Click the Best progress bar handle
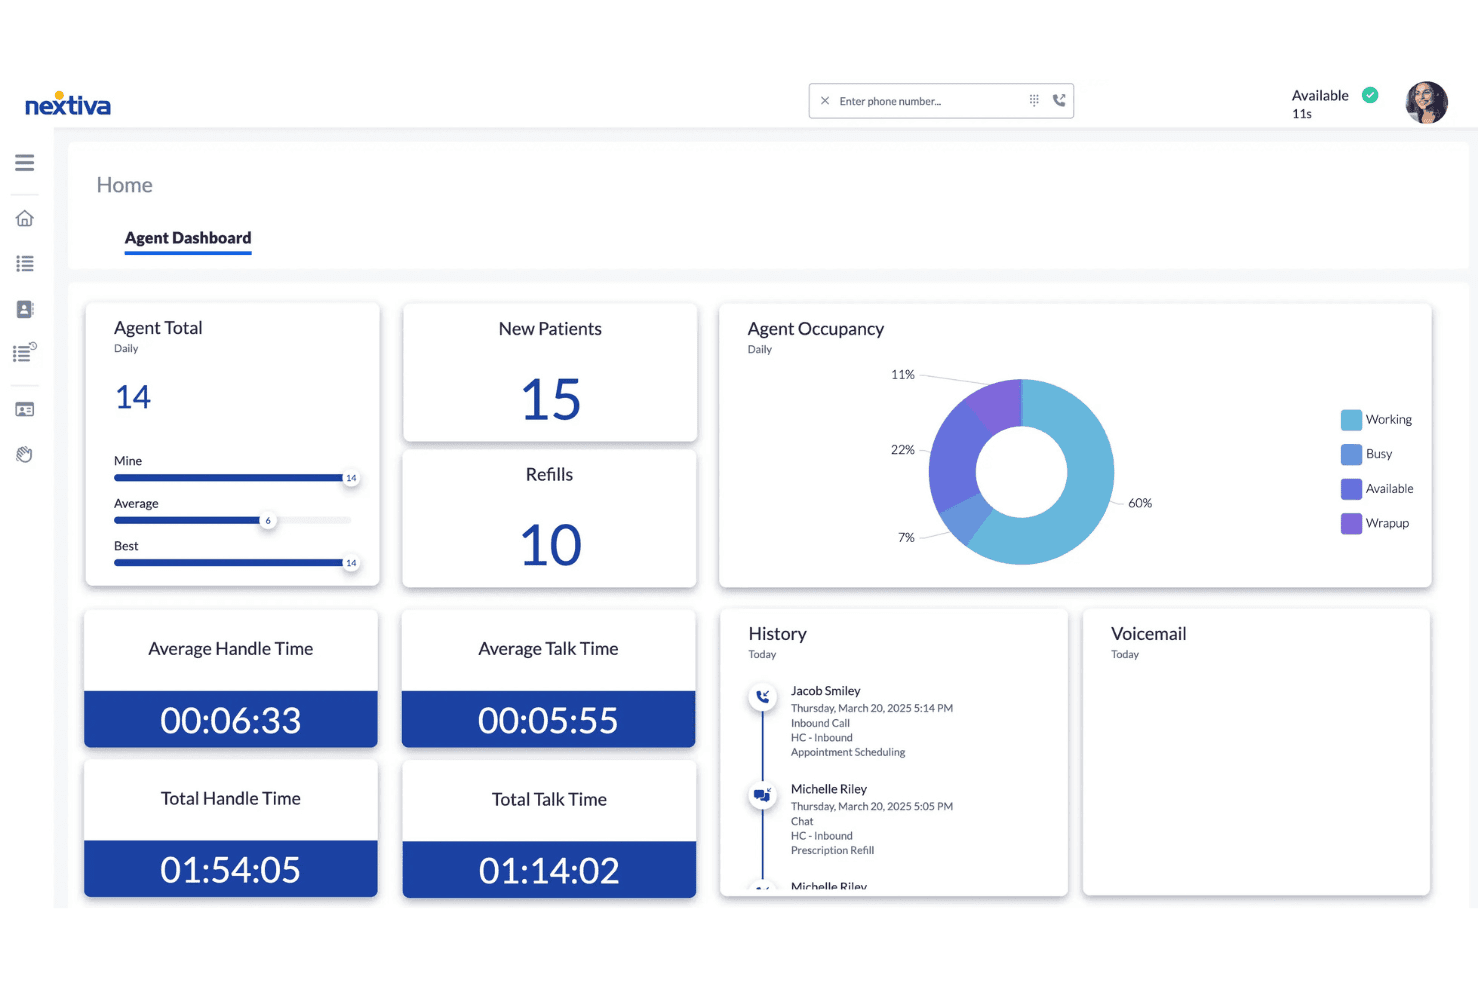The height and width of the screenshot is (987, 1480). (351, 563)
